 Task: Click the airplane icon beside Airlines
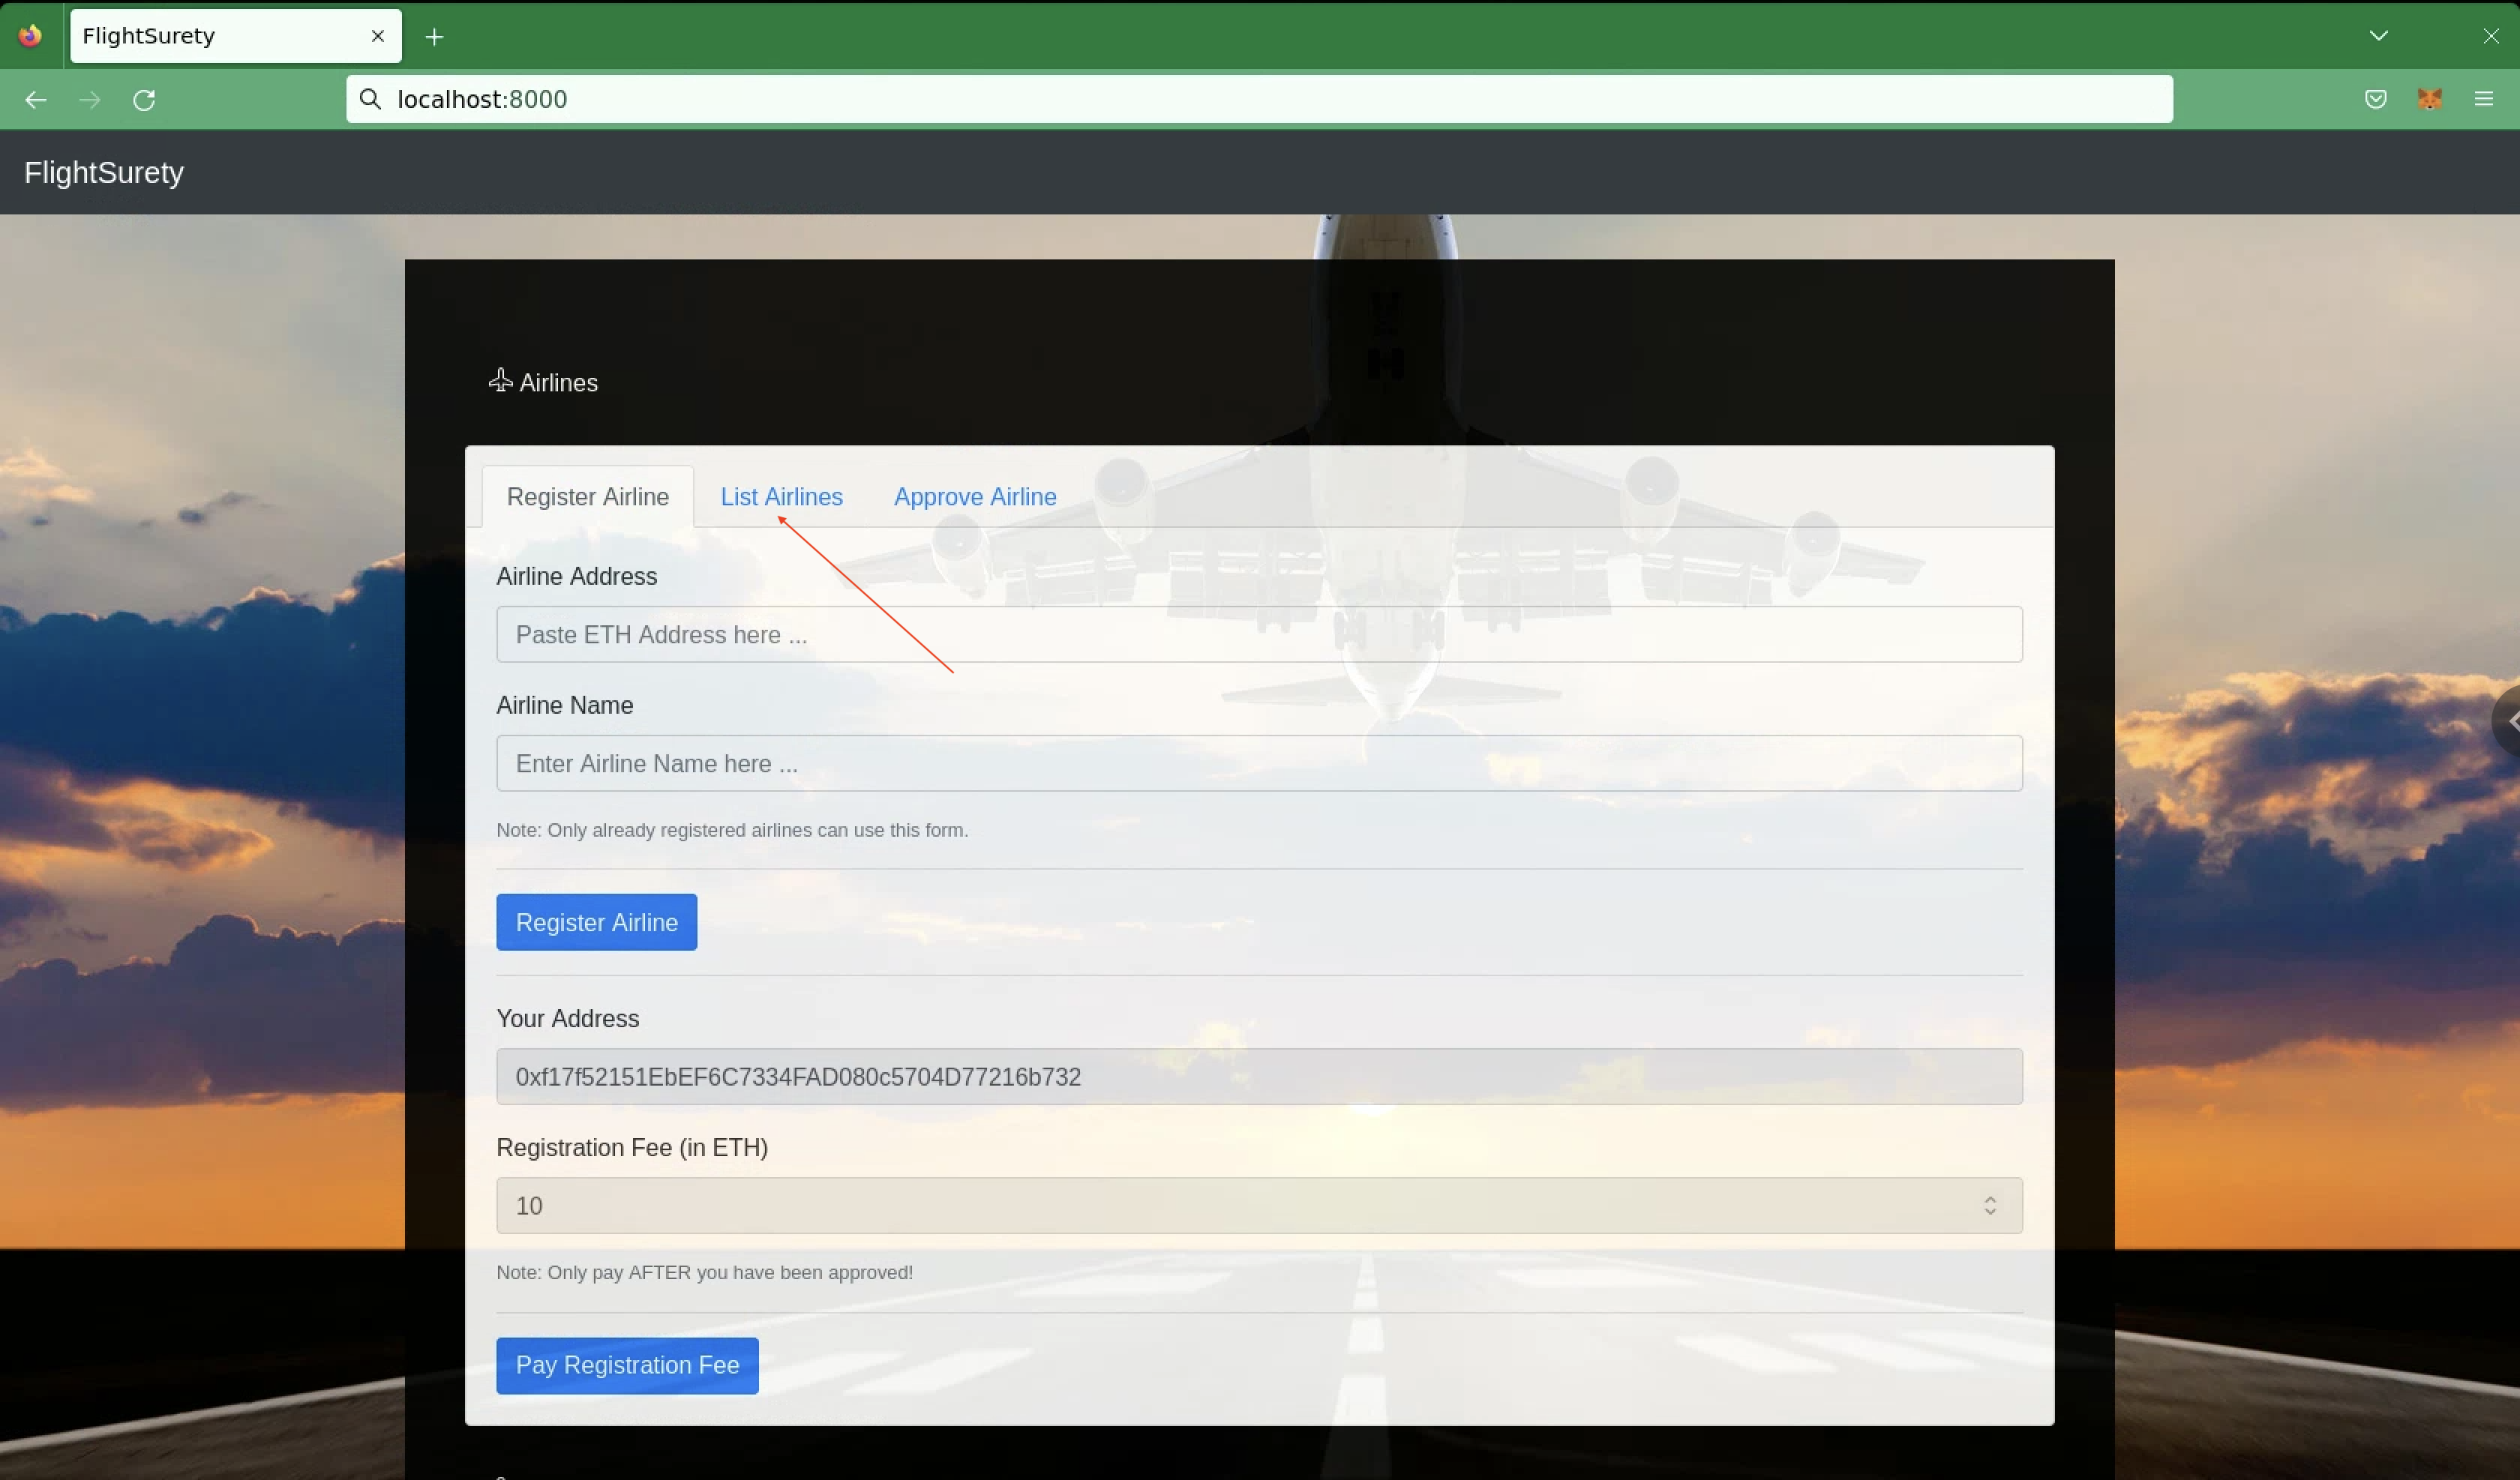(x=500, y=381)
